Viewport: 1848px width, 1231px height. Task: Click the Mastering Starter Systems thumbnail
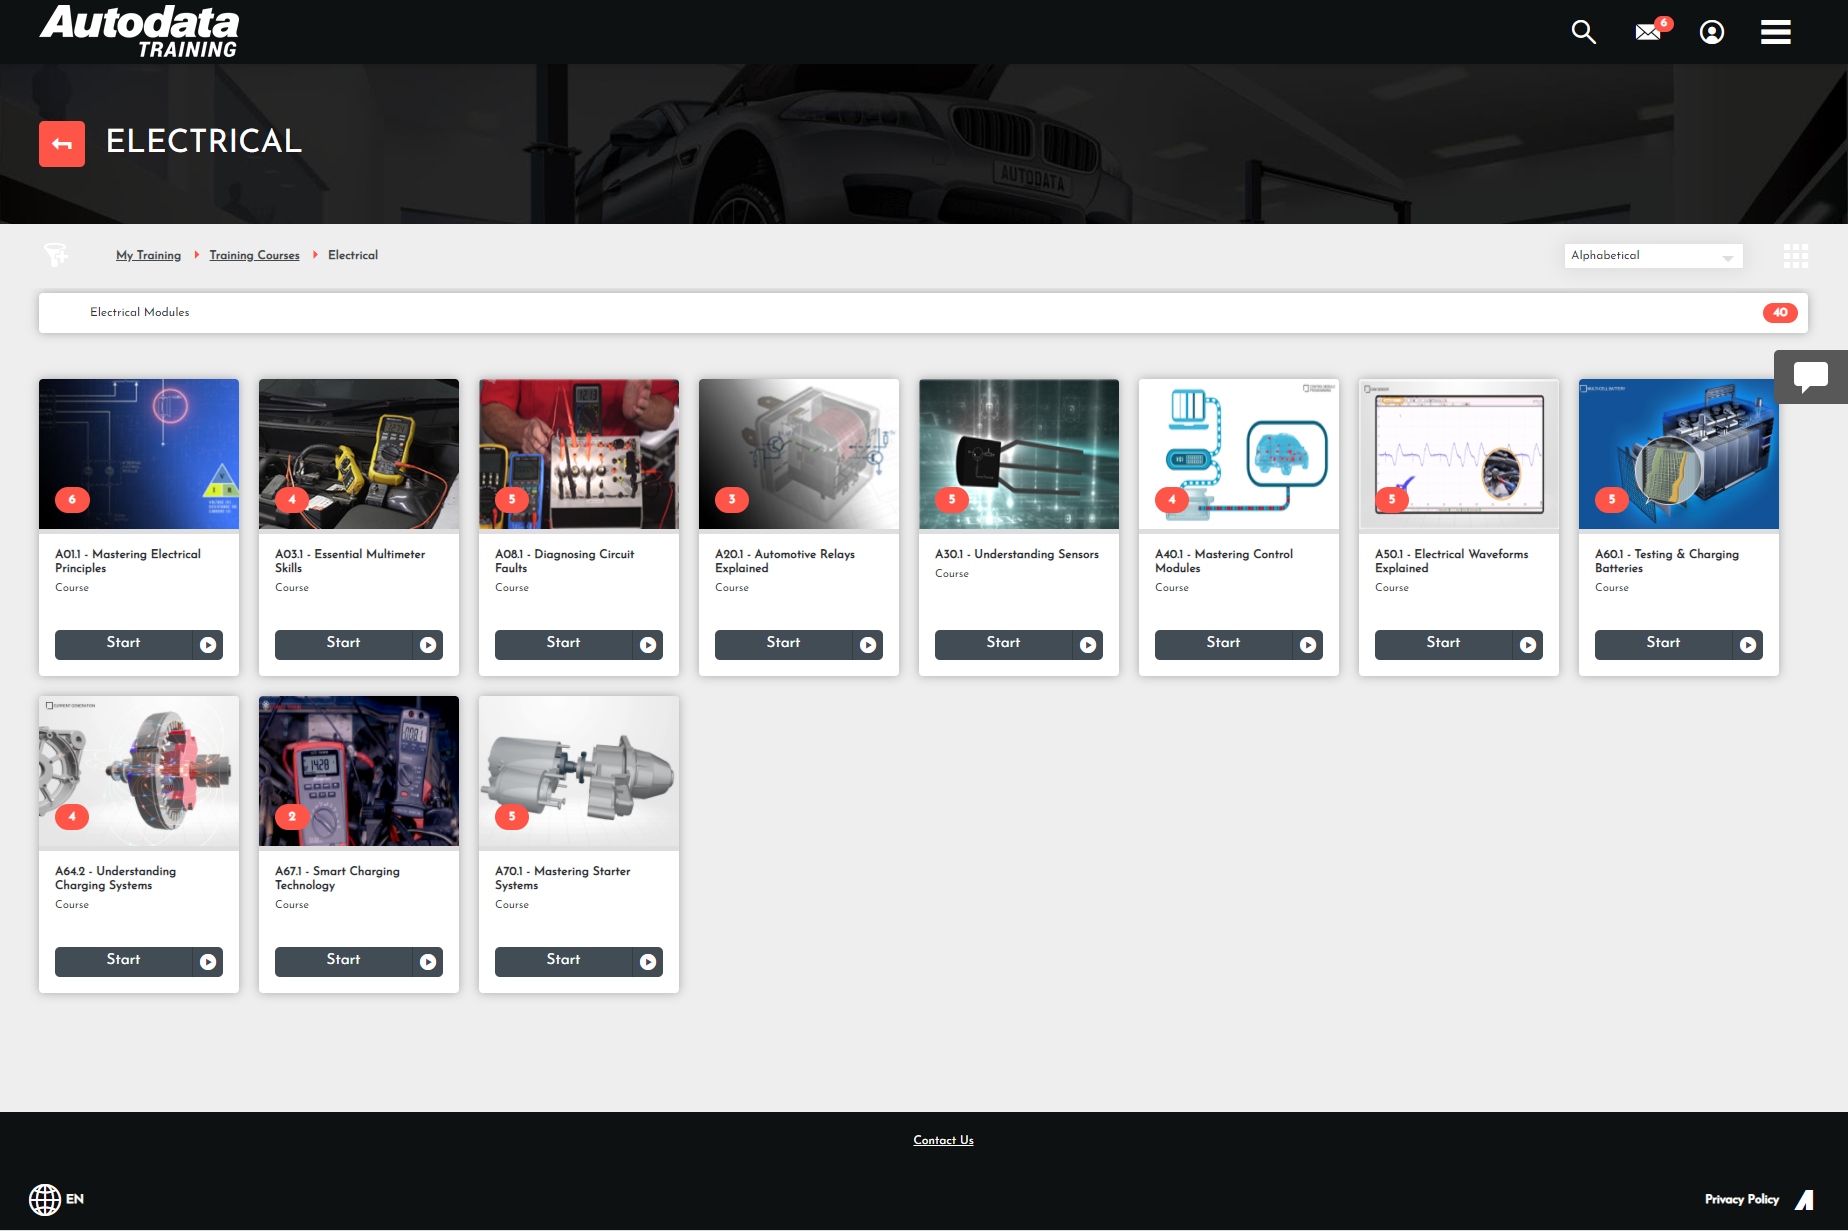click(578, 771)
